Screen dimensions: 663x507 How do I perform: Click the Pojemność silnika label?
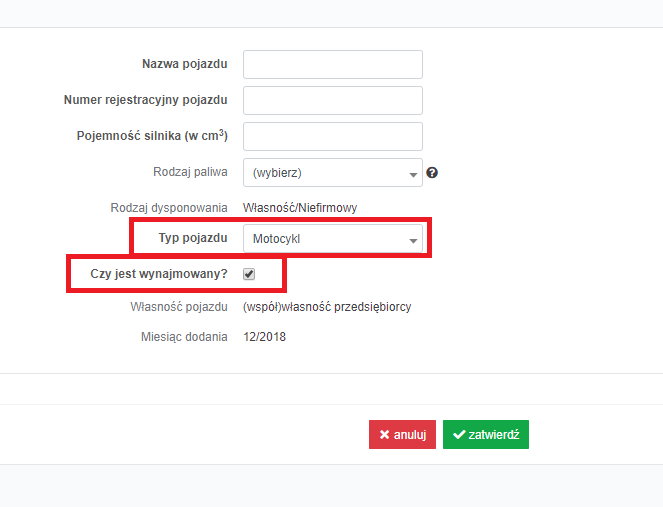click(152, 135)
